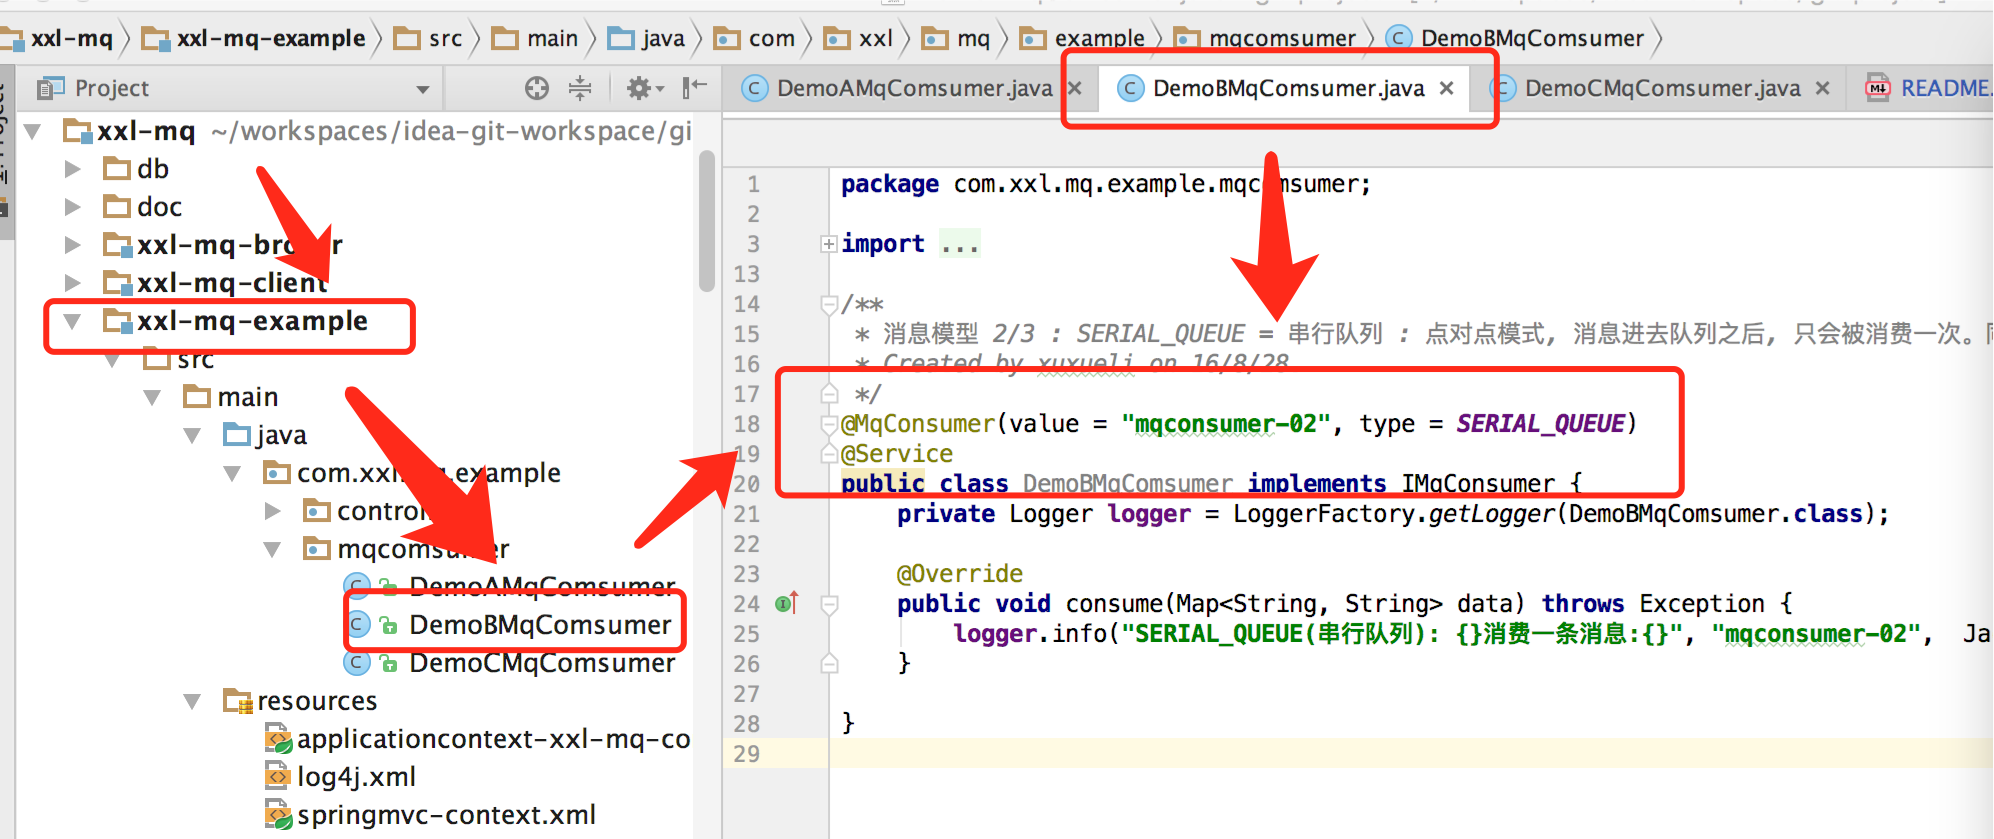This screenshot has width=1994, height=839.
Task: Collapse the resources folder
Action: coord(192,701)
